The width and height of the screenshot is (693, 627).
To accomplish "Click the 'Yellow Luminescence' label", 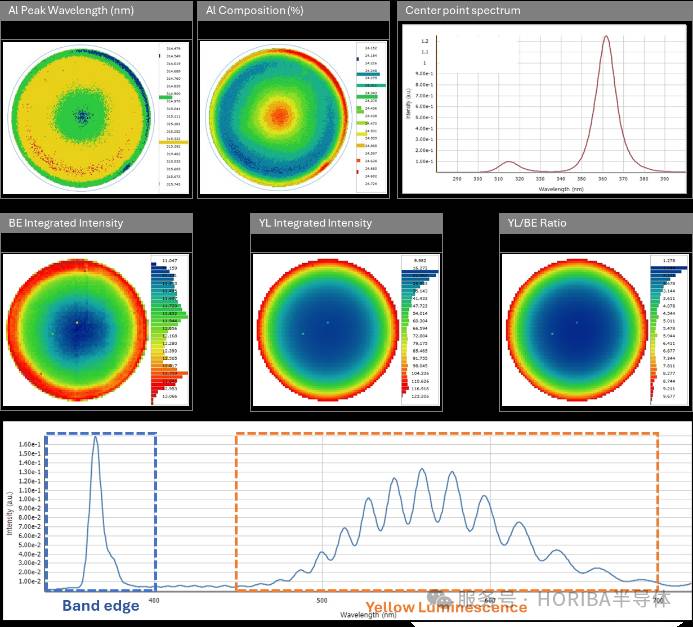I will [x=445, y=607].
